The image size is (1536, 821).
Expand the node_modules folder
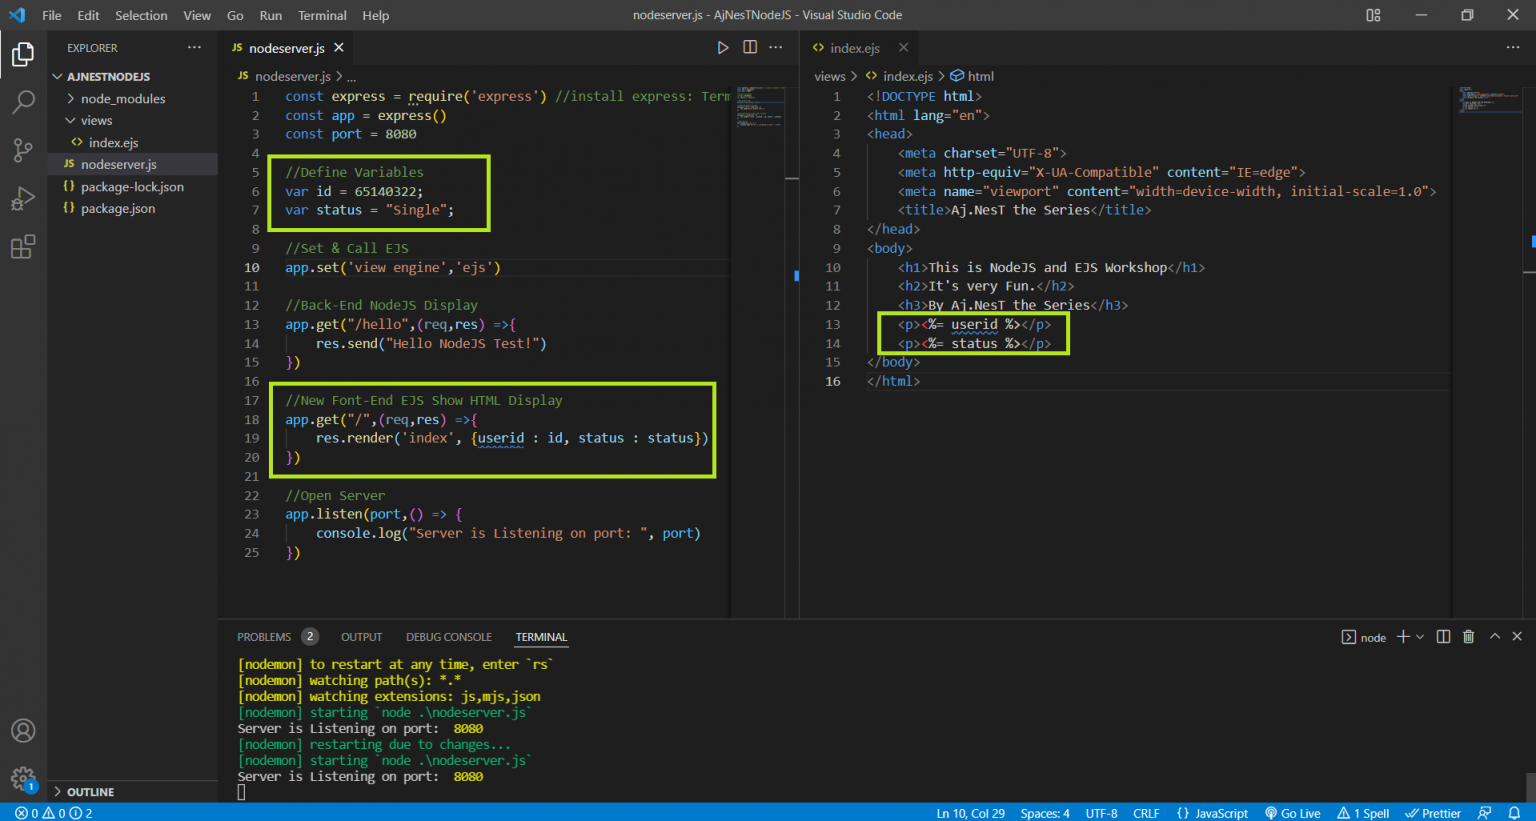tap(123, 99)
